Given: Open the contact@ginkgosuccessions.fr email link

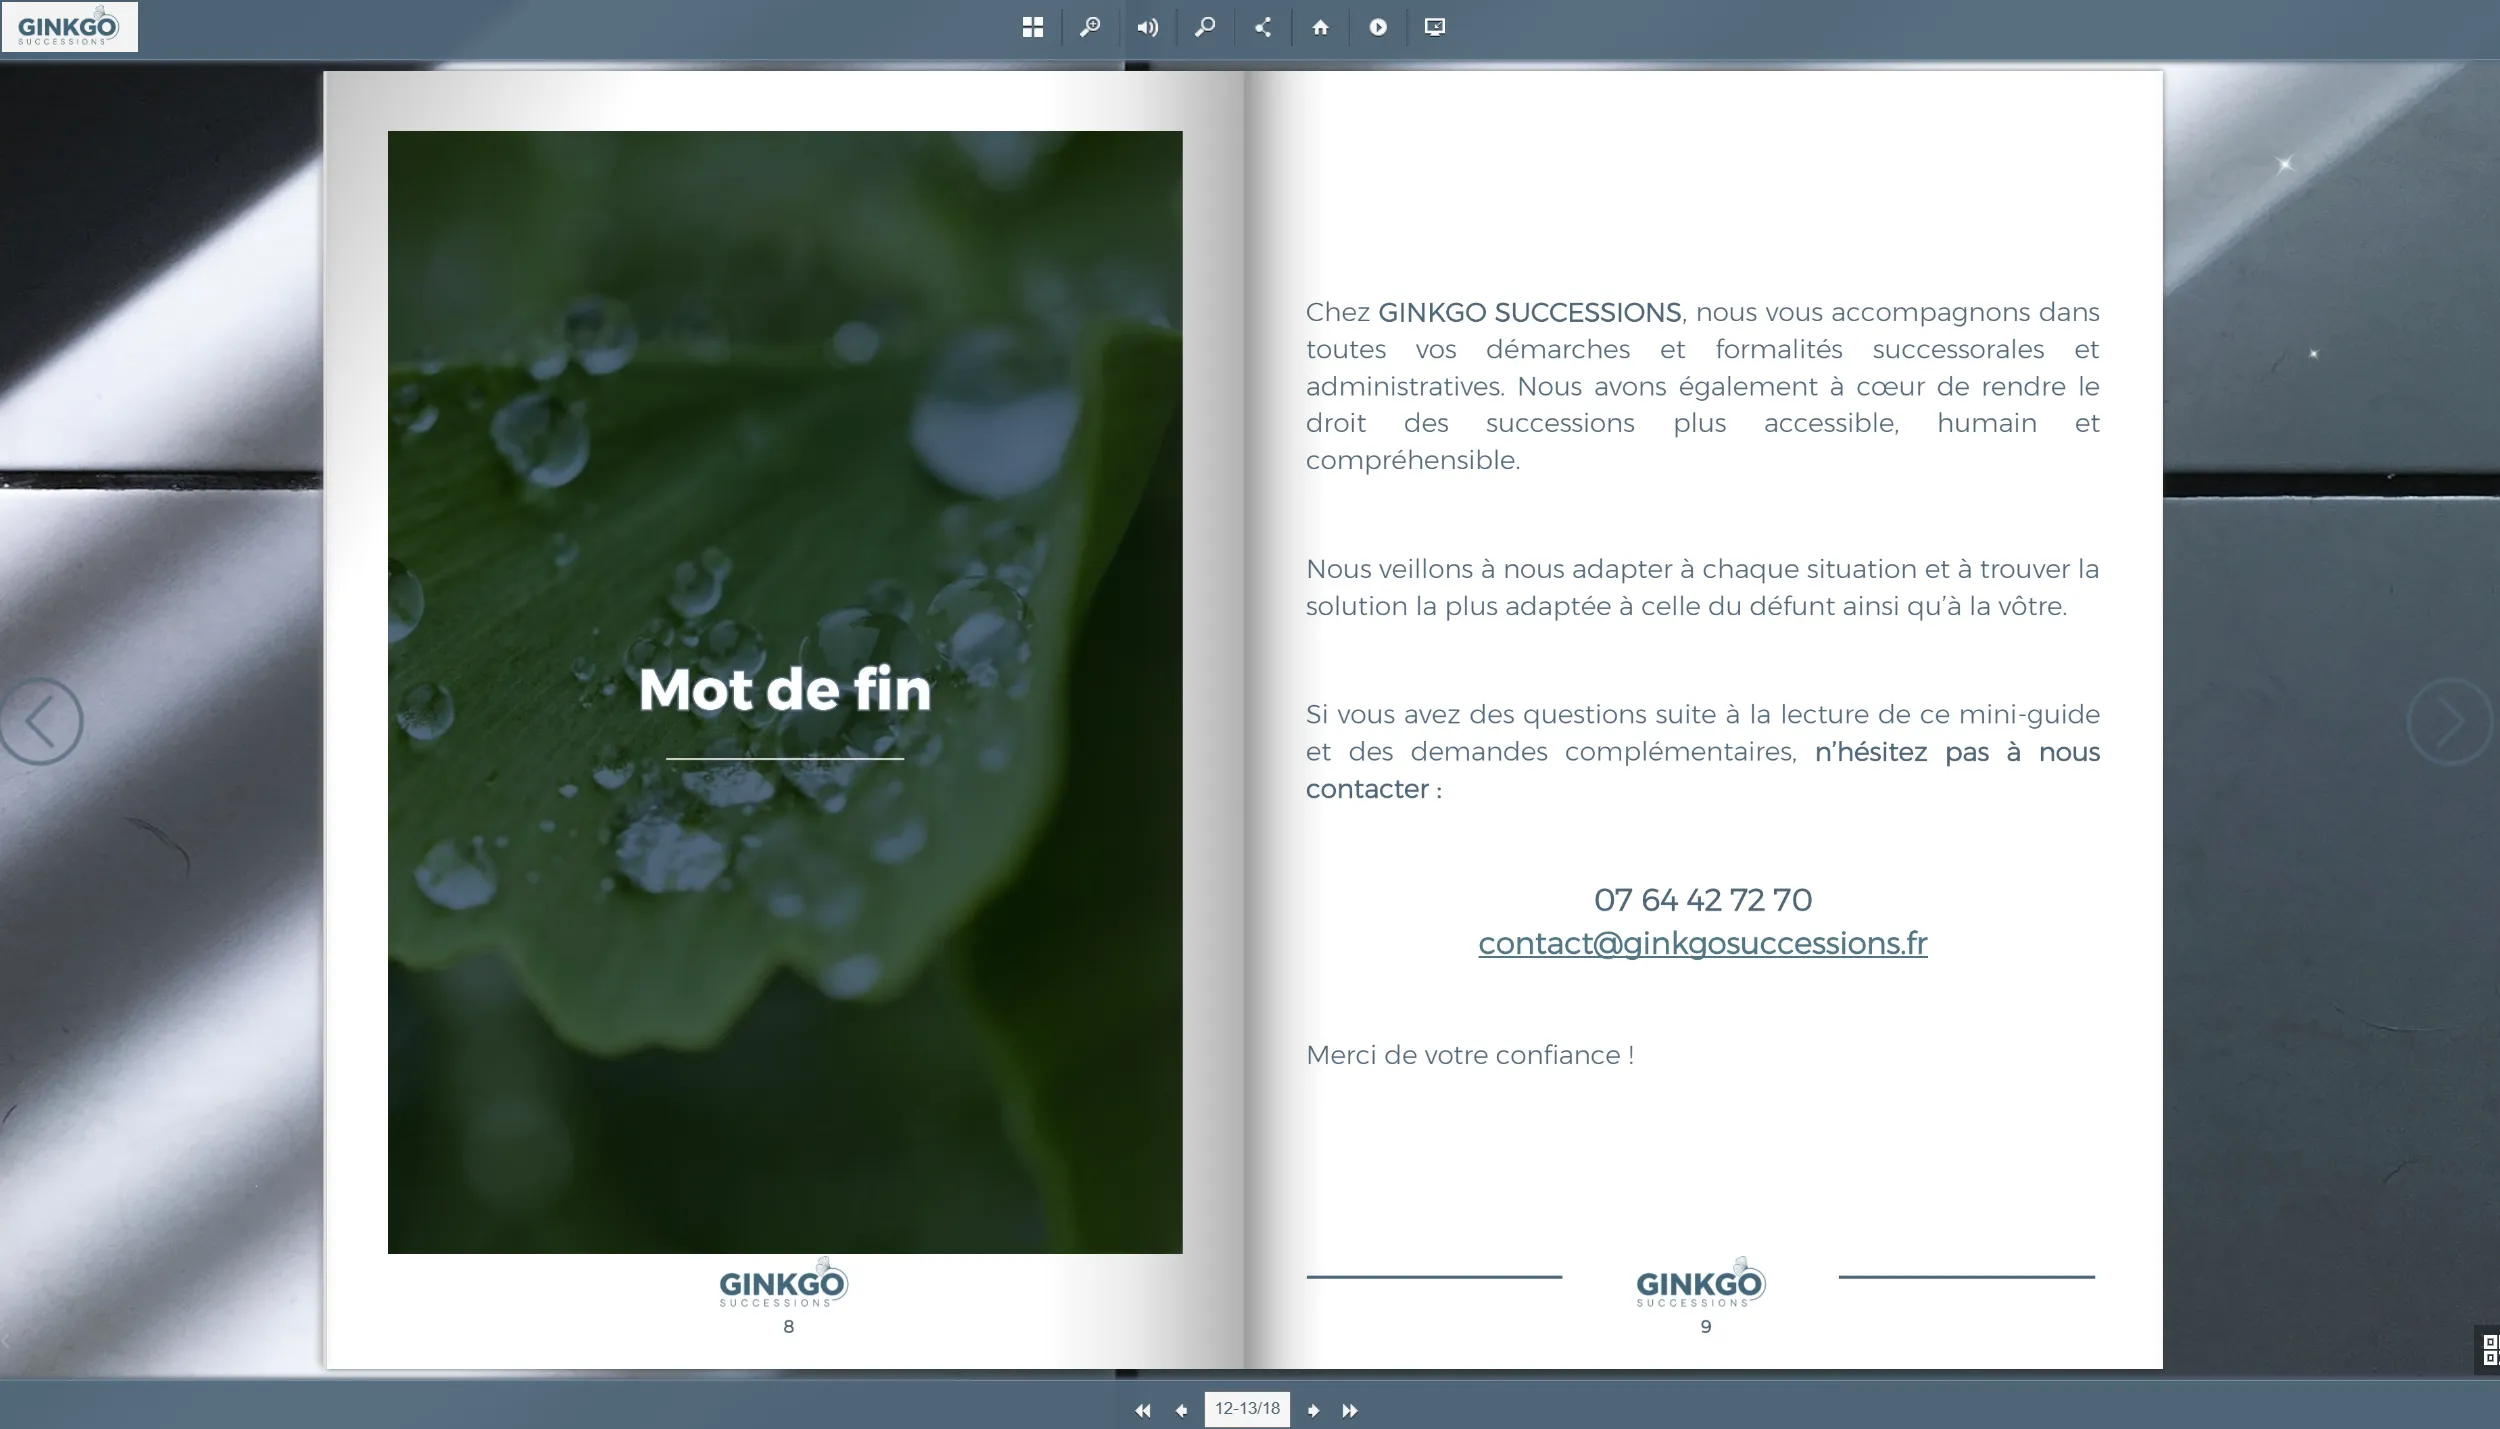Looking at the screenshot, I should (x=1702, y=943).
